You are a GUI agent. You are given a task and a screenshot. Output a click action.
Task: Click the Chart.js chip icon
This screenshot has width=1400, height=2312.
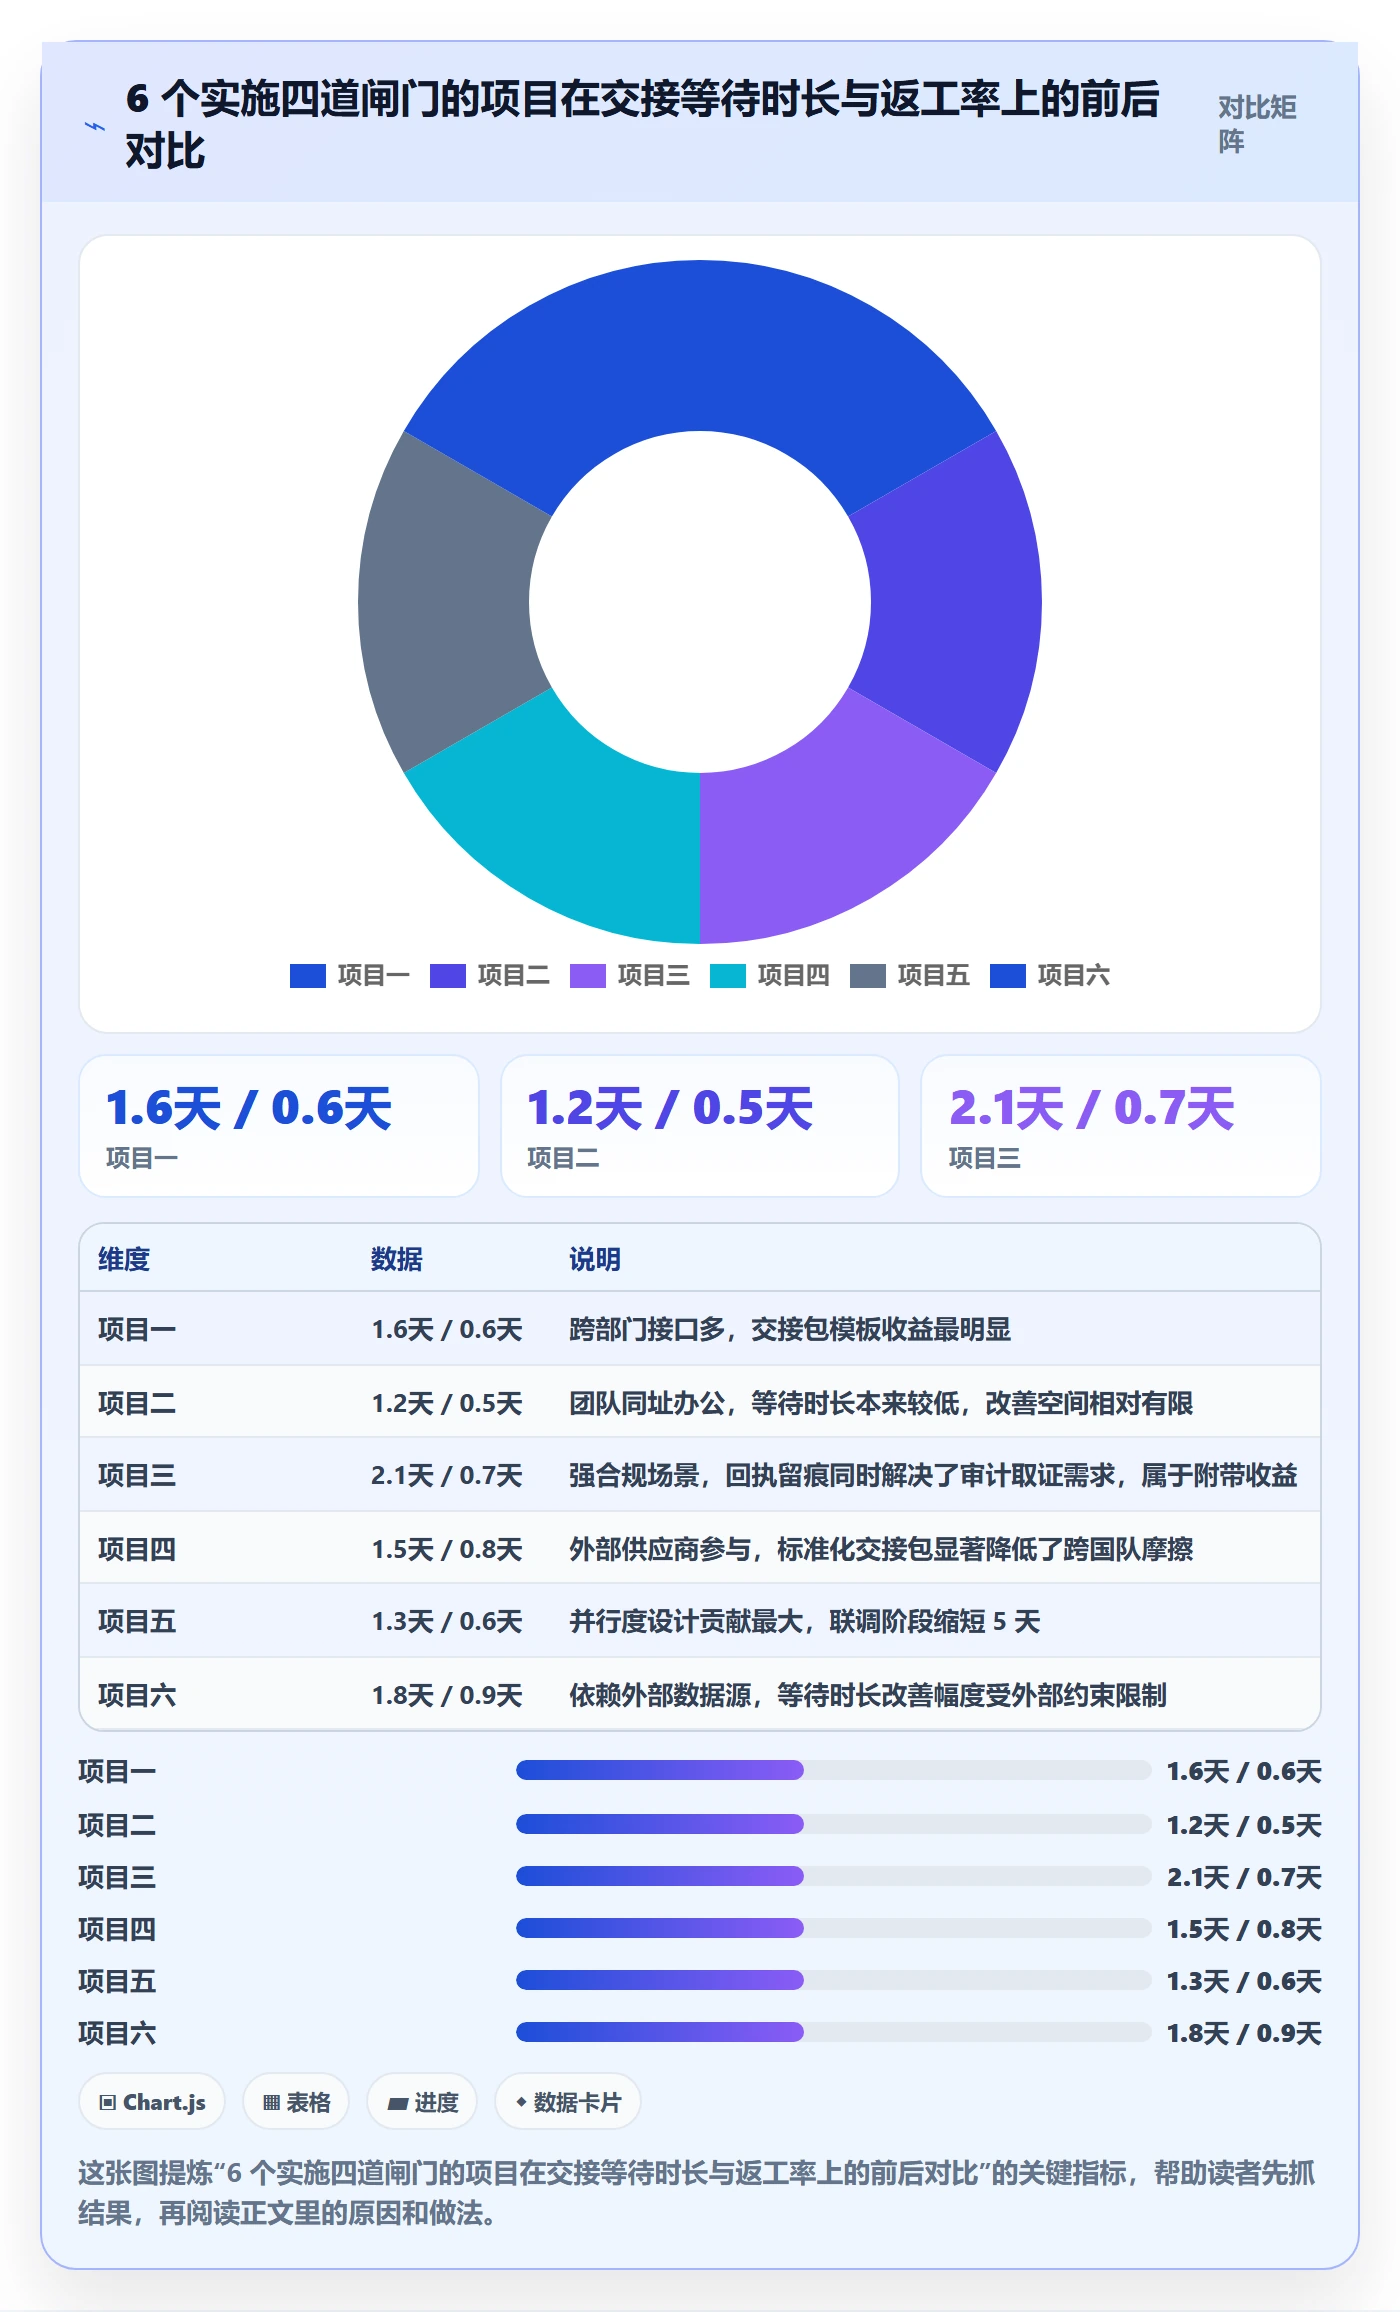tap(107, 2102)
